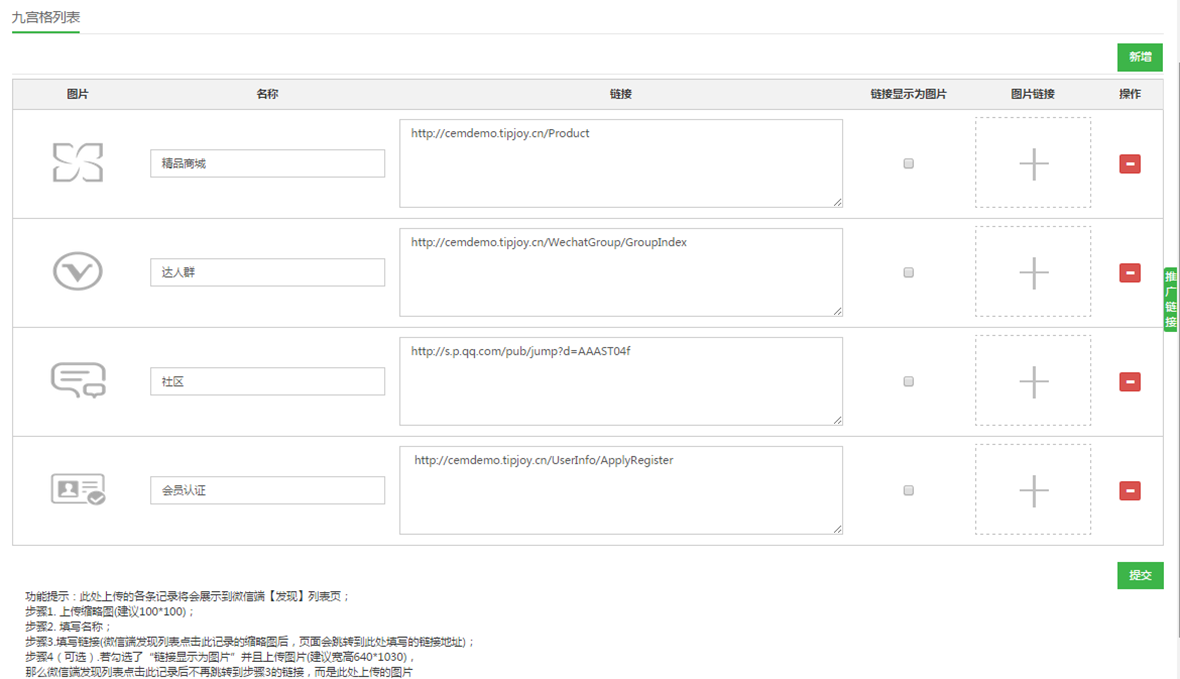Click the 精品商城 row thumbnail icon
The width and height of the screenshot is (1180, 679).
pyautogui.click(x=78, y=163)
